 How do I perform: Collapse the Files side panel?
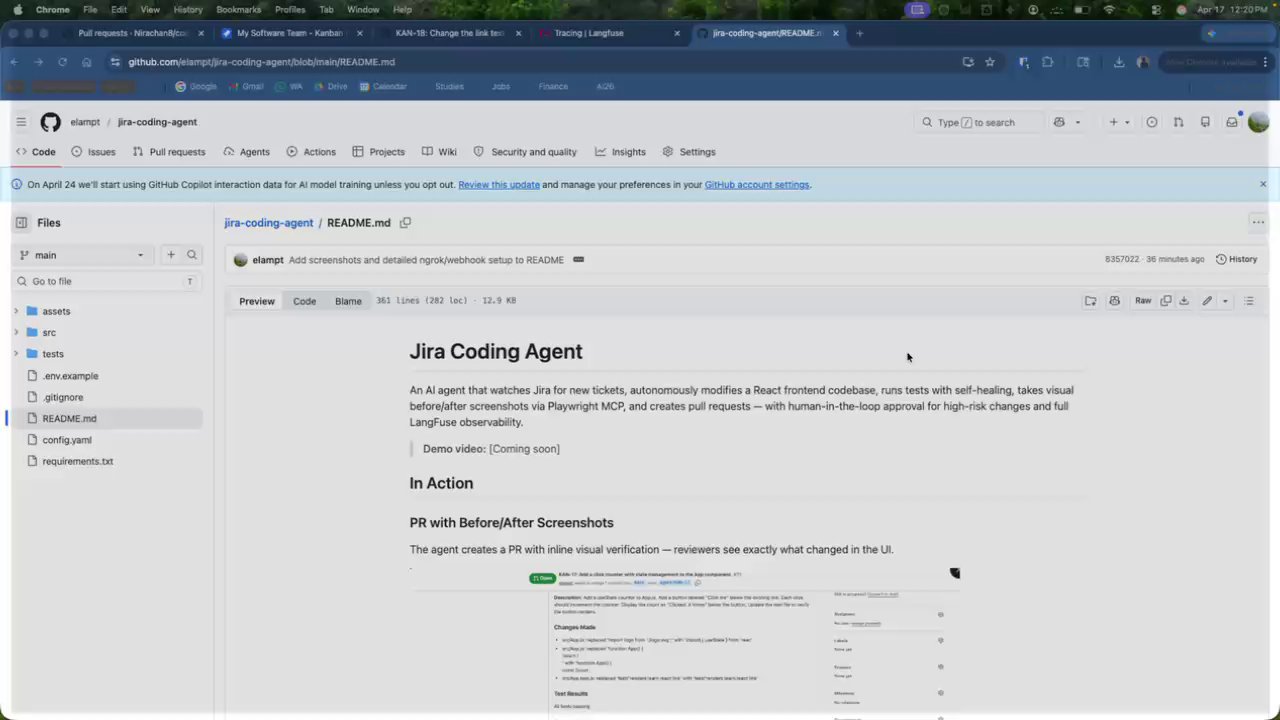(21, 223)
